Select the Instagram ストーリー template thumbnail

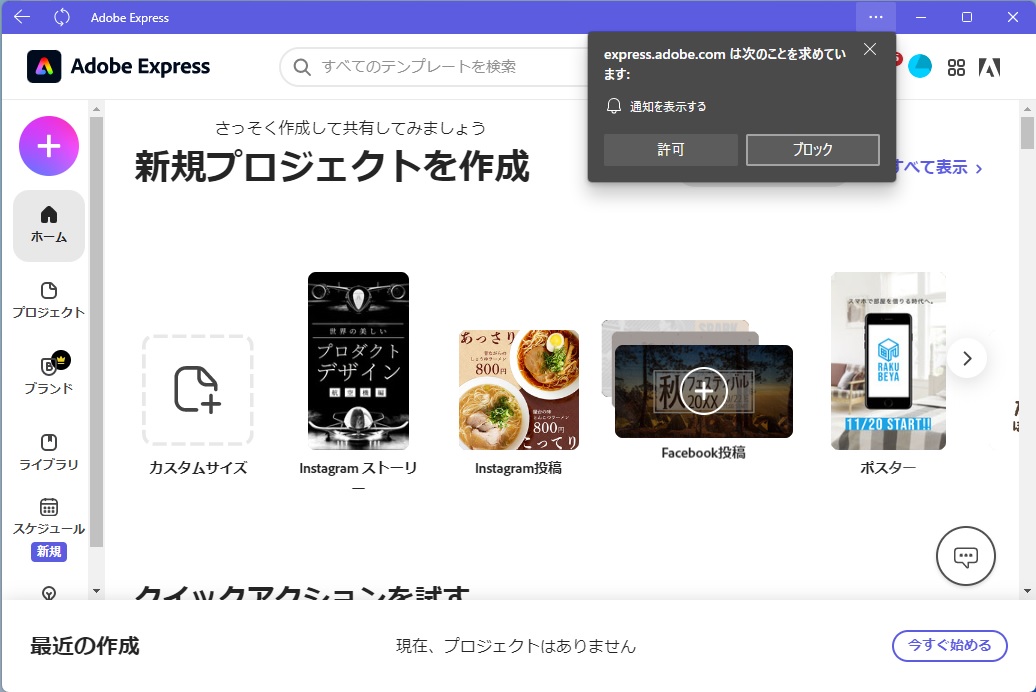coord(358,361)
